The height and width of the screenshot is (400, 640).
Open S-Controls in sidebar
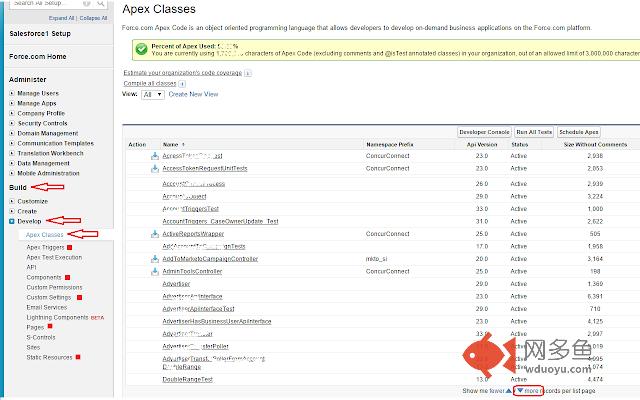pos(41,338)
